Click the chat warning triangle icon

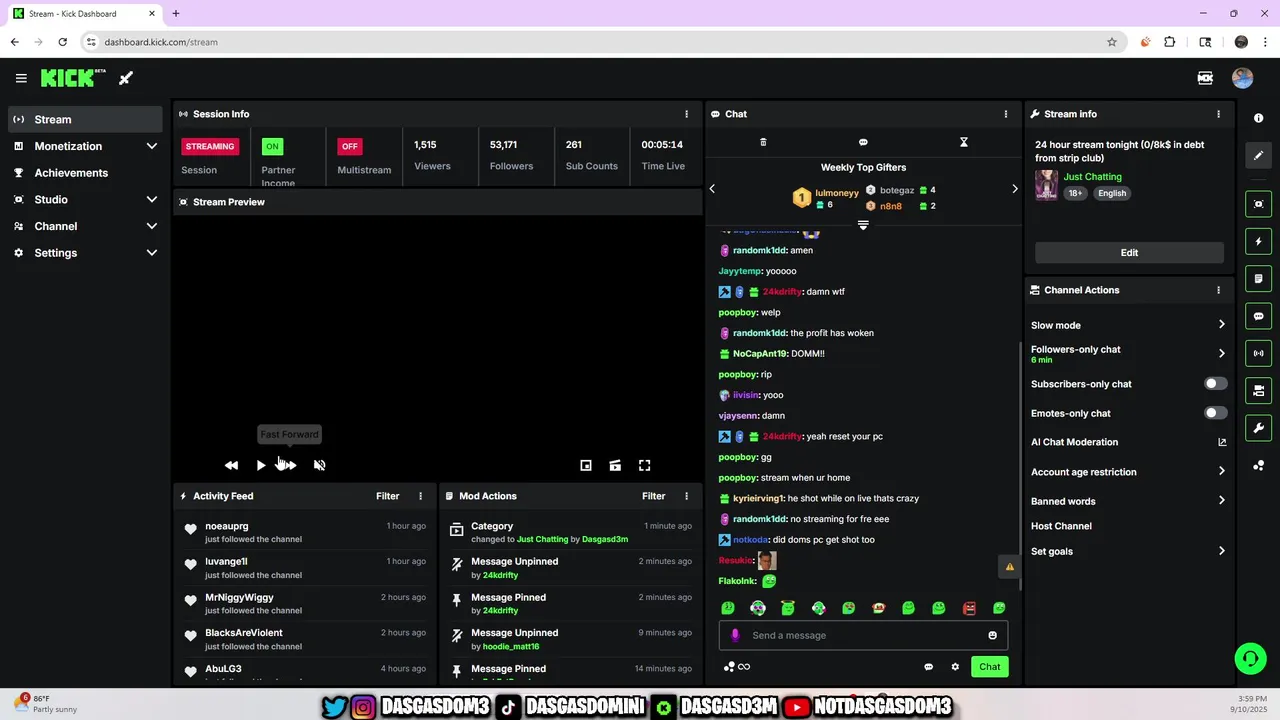(1009, 566)
